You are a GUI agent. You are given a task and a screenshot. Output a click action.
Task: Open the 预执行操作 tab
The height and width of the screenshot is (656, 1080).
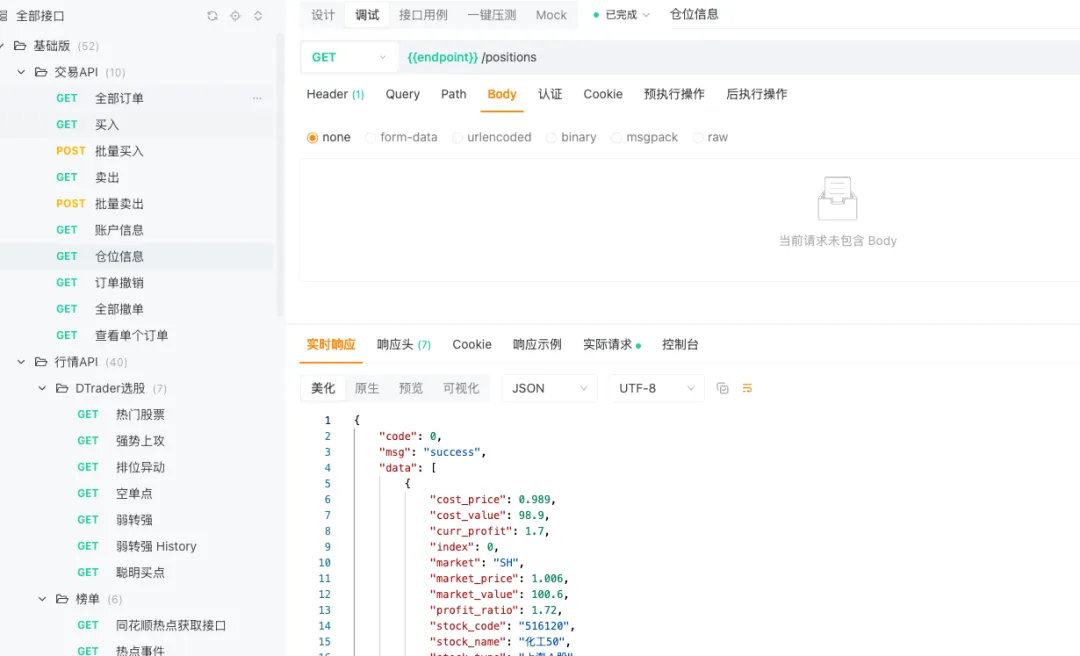pos(674,94)
